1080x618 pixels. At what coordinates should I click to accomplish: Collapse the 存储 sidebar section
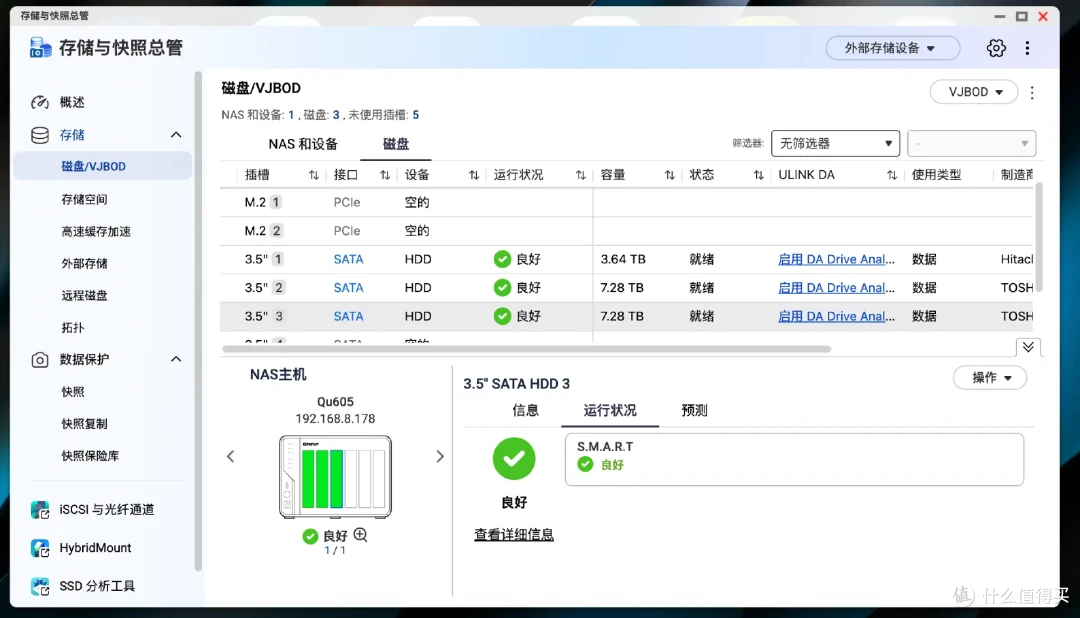point(176,135)
